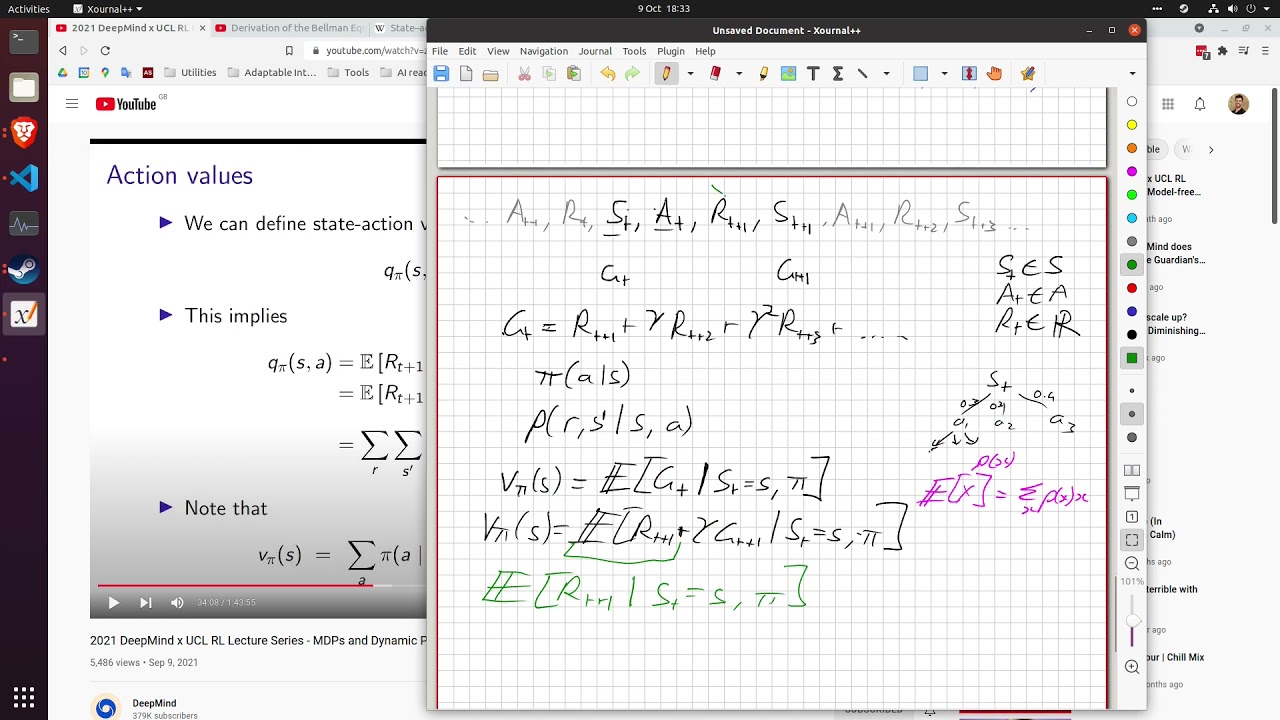The width and height of the screenshot is (1280, 720).
Task: Play the YouTube video
Action: [113, 602]
